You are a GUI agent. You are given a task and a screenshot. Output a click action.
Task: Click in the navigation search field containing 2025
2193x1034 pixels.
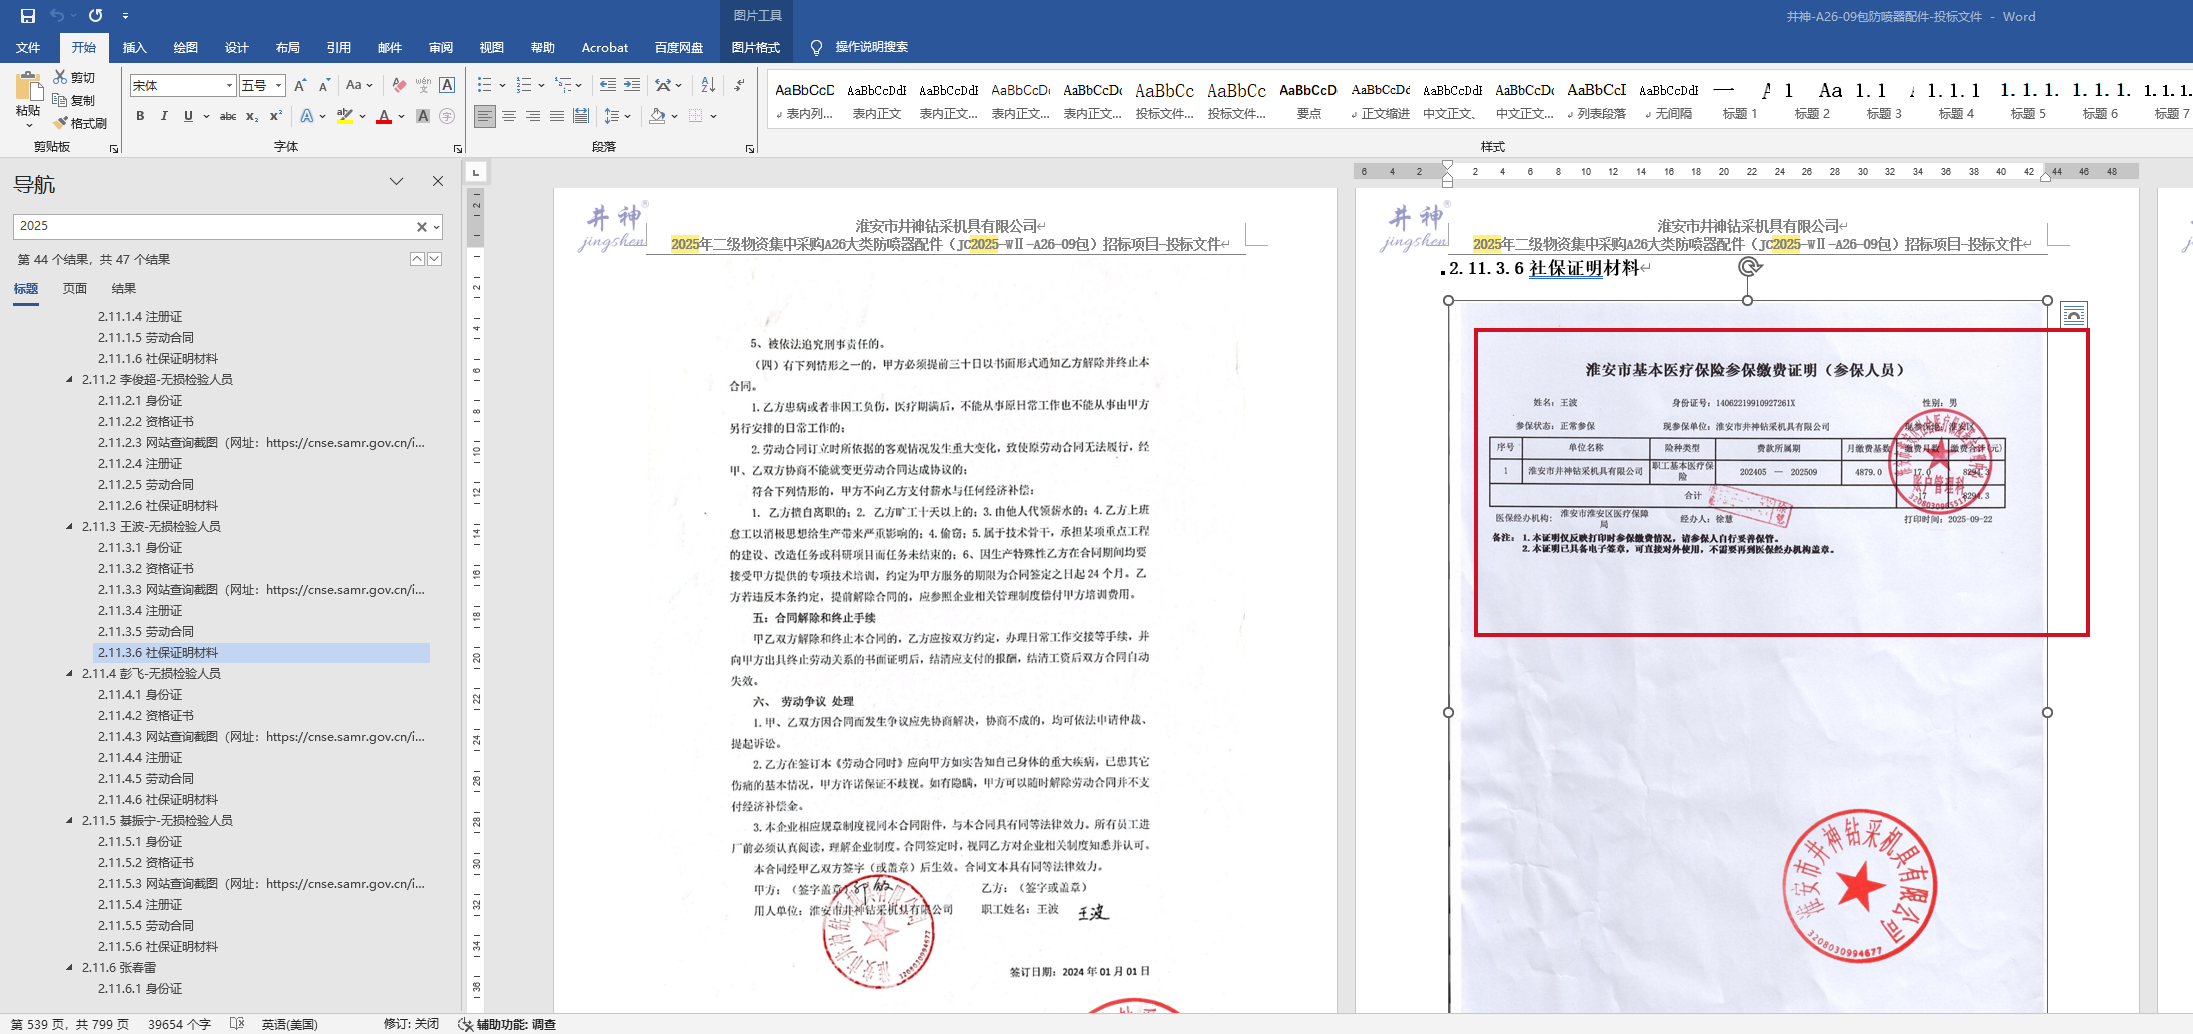pos(214,227)
